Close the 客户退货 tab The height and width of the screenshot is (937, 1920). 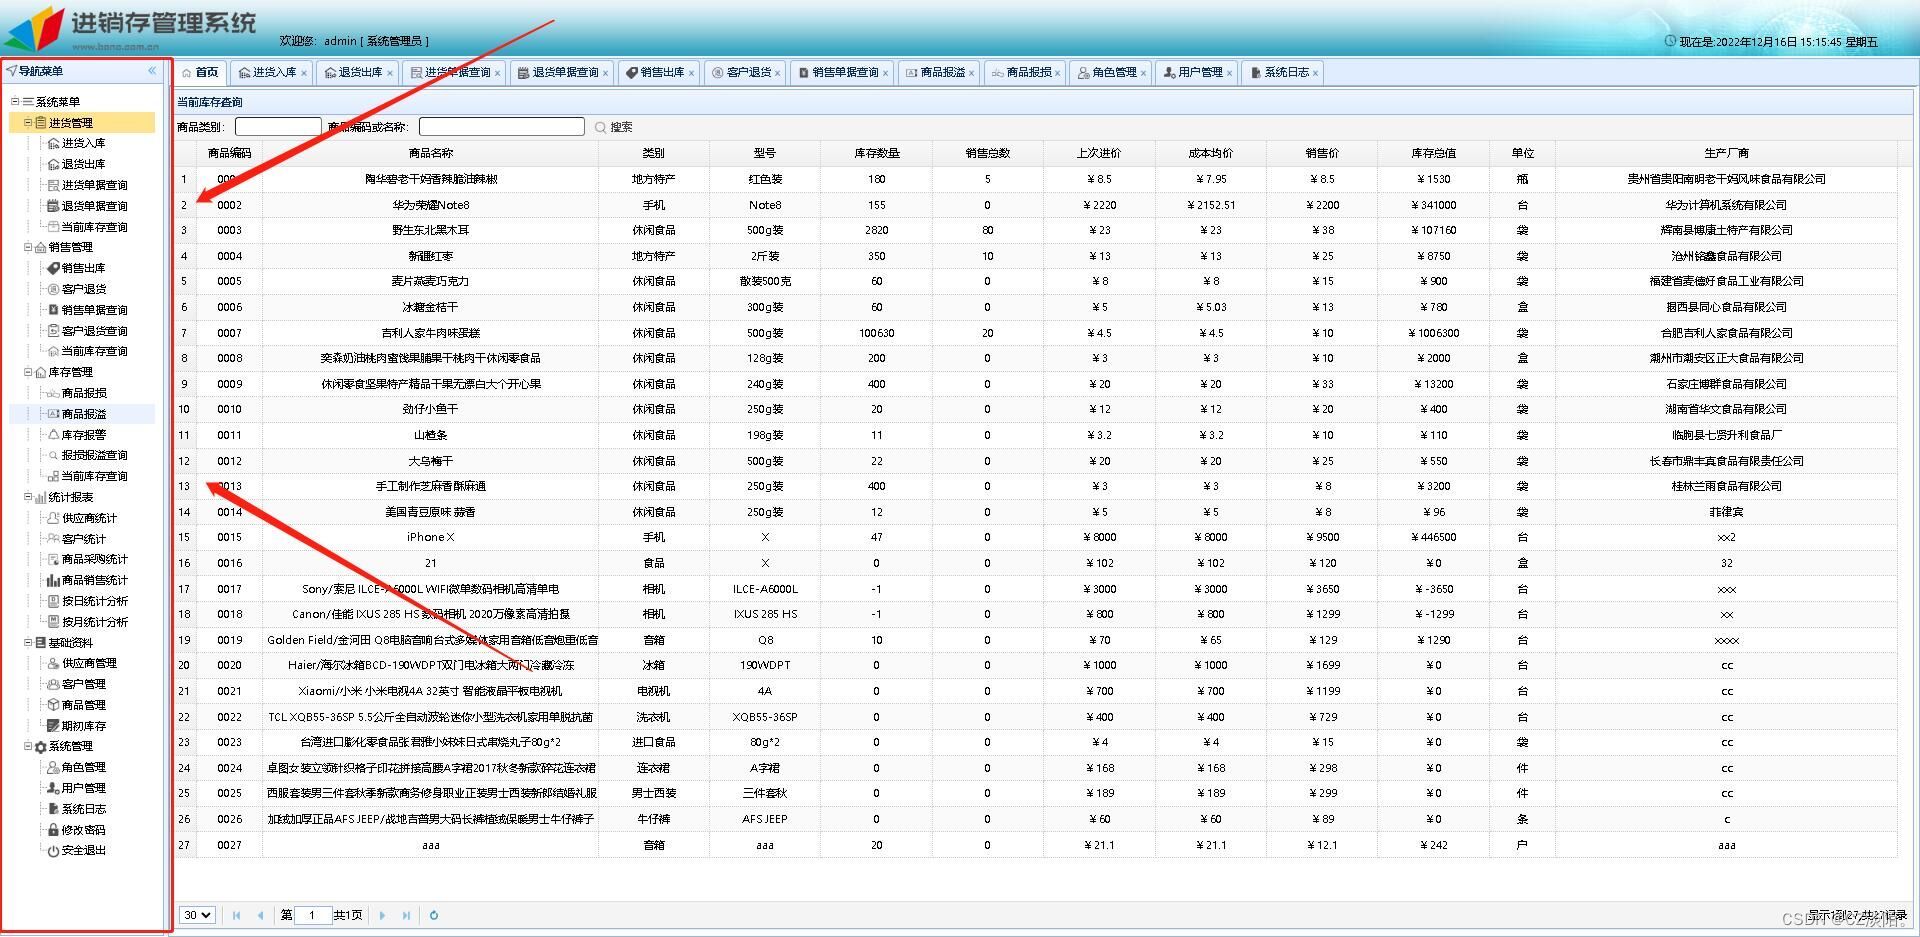pos(777,73)
